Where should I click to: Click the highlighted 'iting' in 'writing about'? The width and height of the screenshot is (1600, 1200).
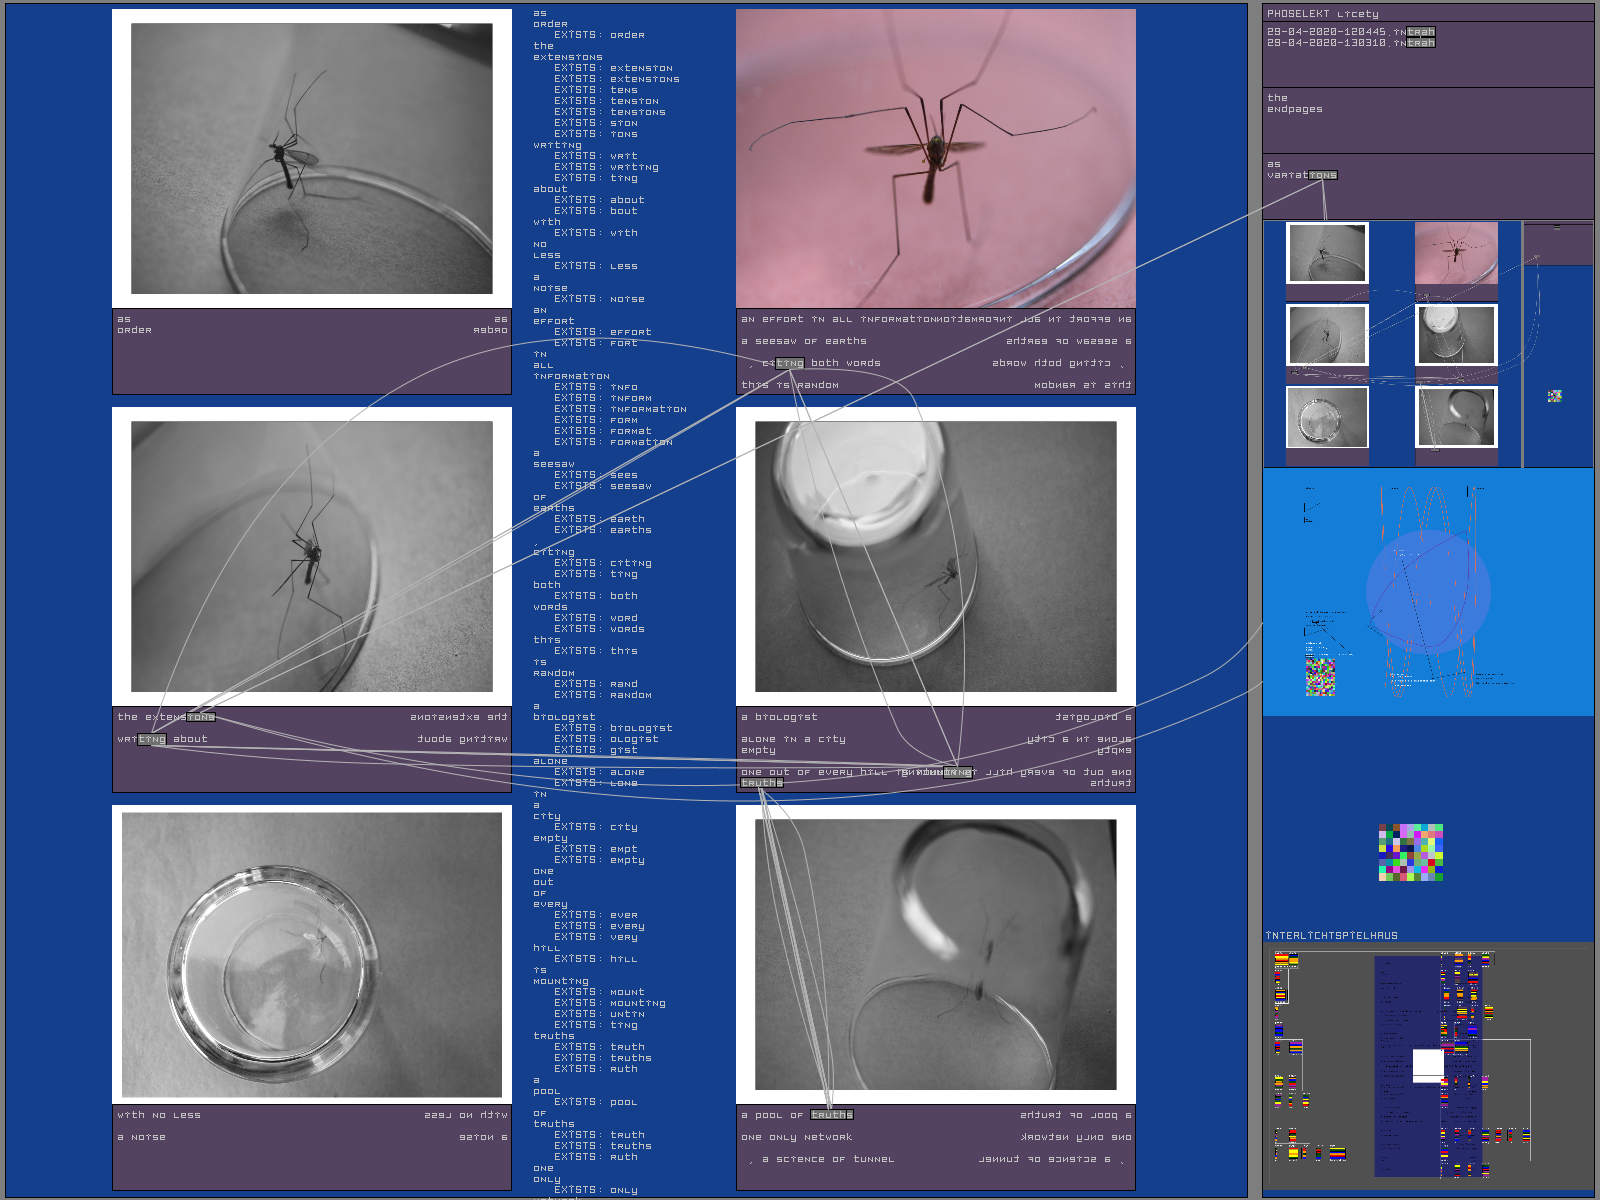tap(152, 739)
